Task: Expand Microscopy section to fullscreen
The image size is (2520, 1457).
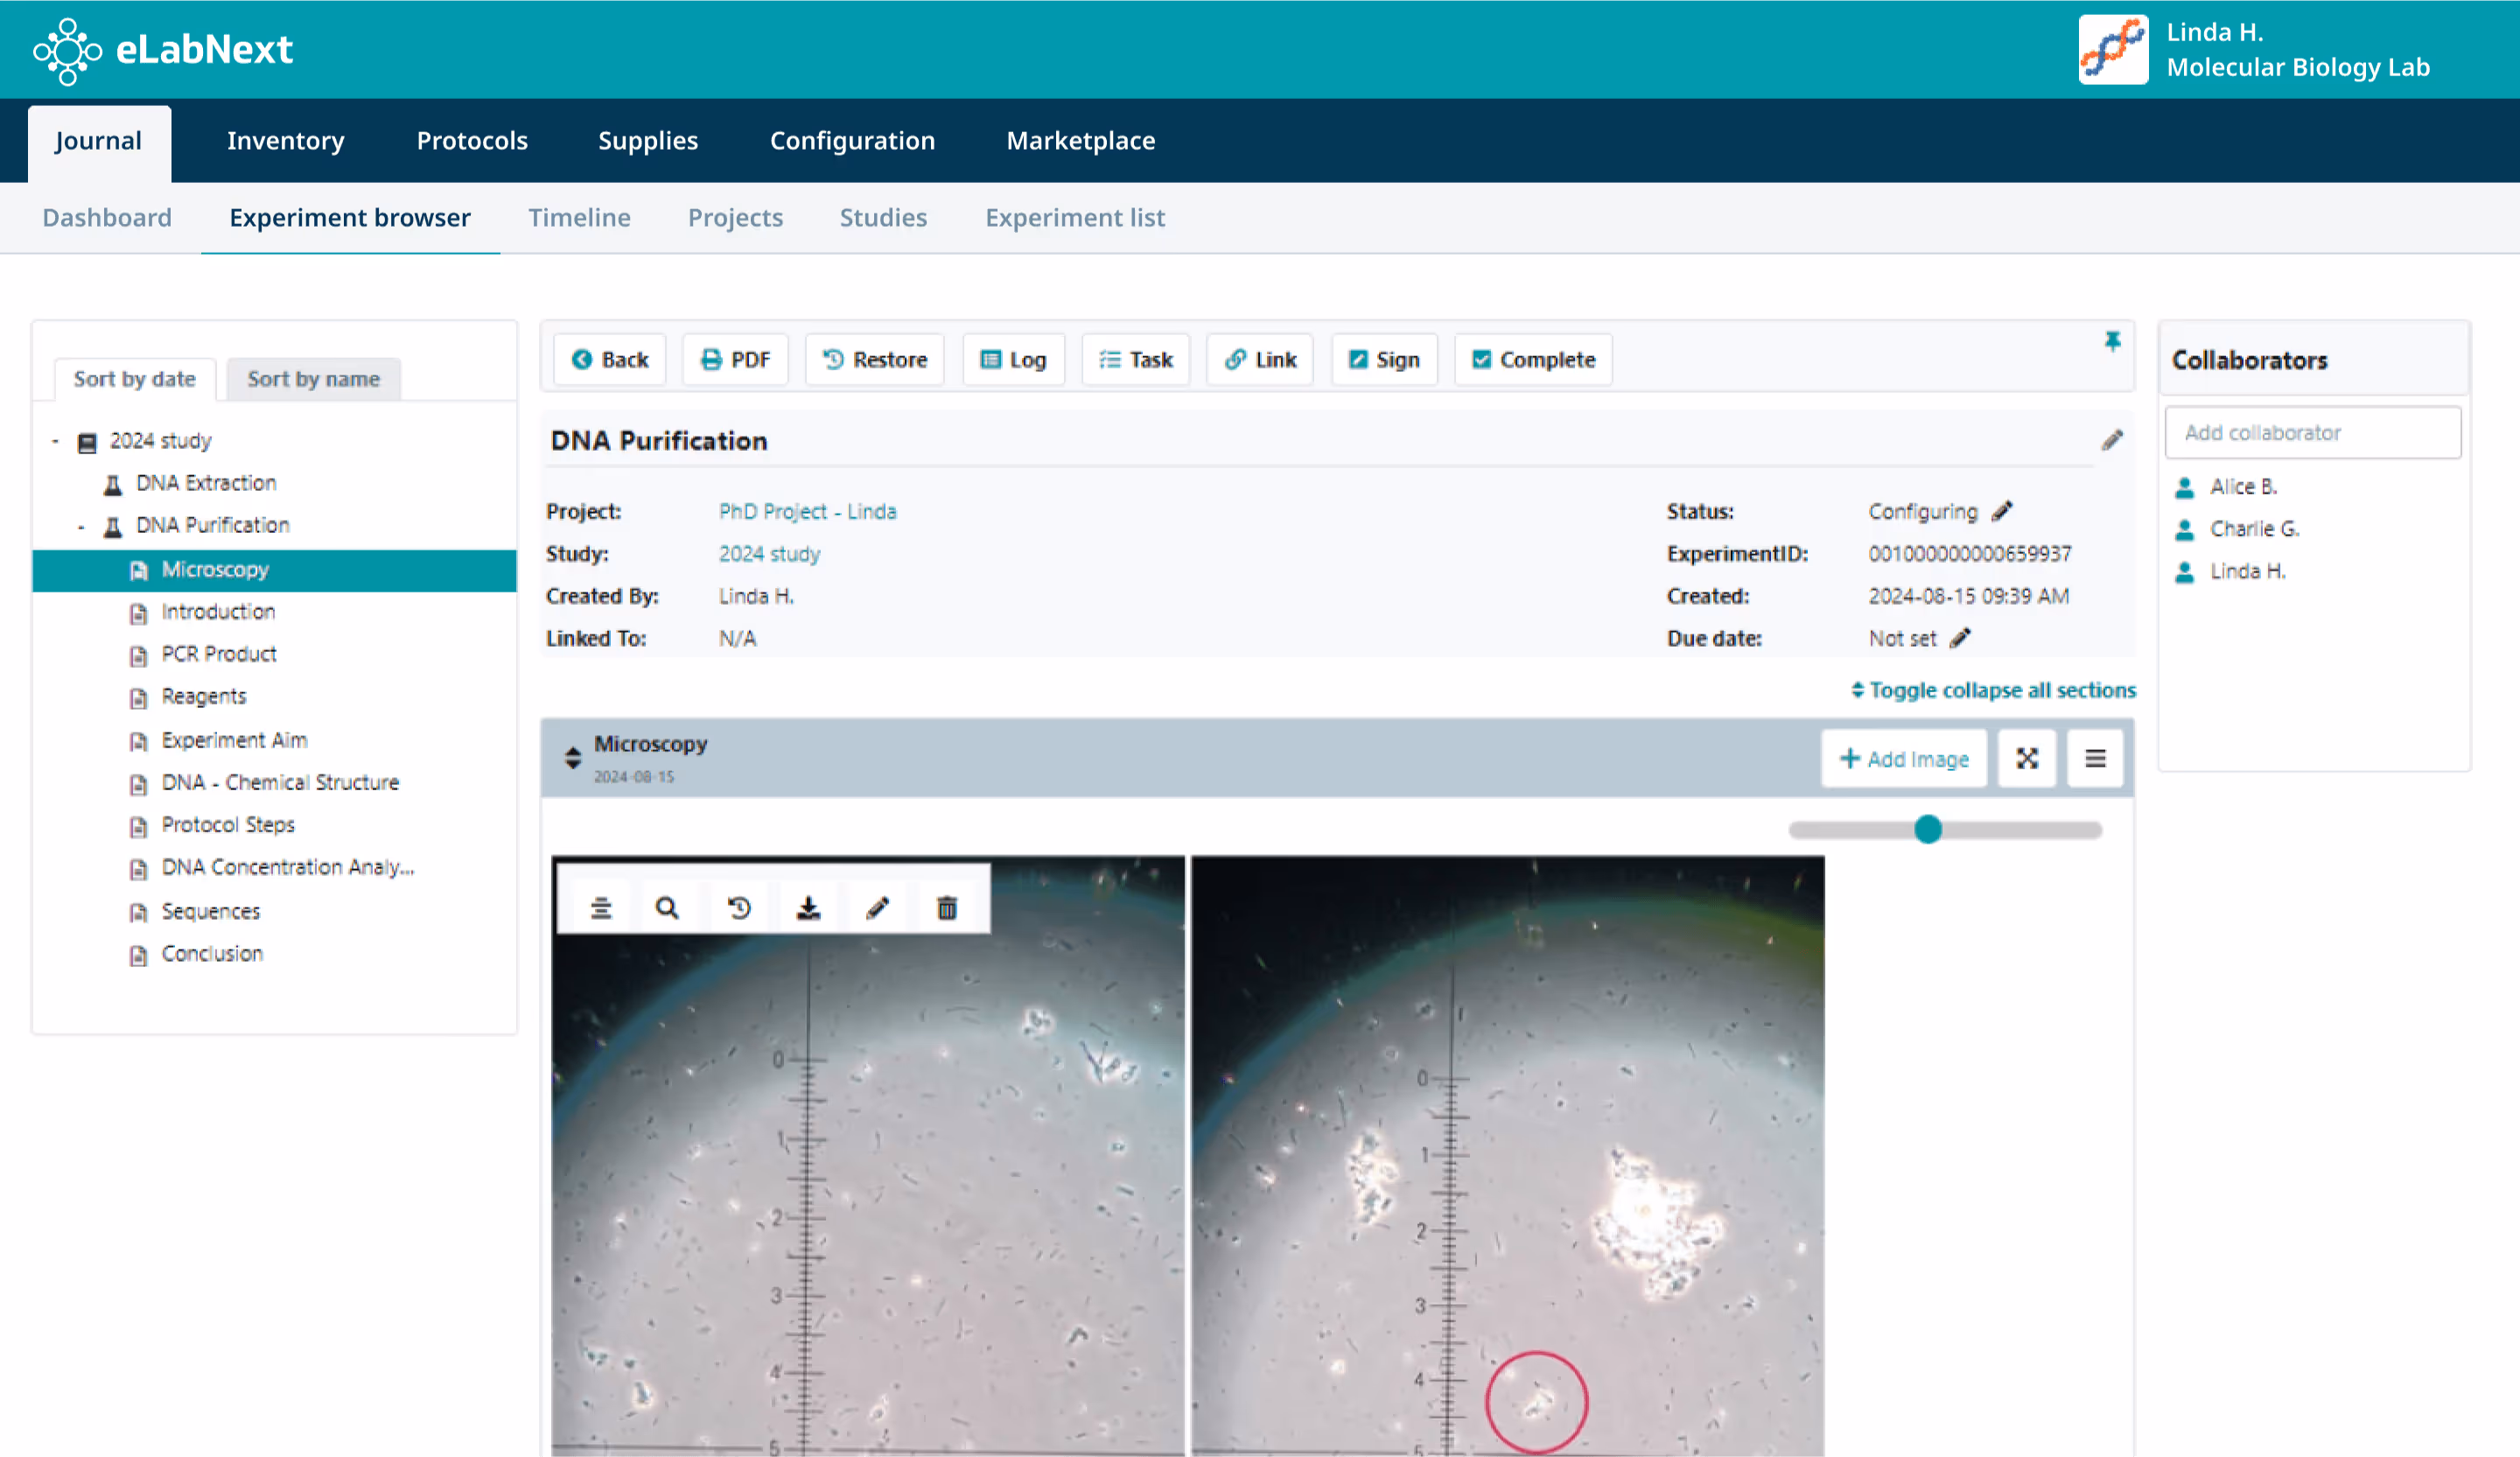Action: tap(2027, 759)
